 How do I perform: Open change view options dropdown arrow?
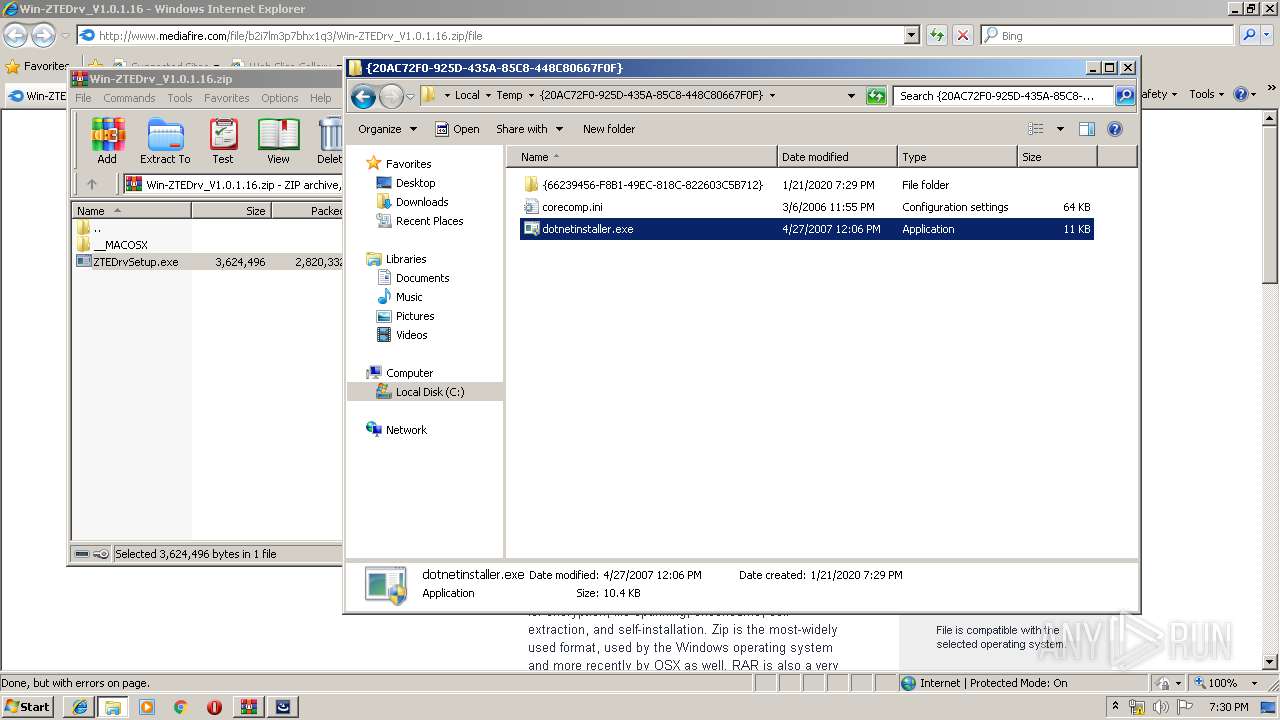[x=1060, y=129]
